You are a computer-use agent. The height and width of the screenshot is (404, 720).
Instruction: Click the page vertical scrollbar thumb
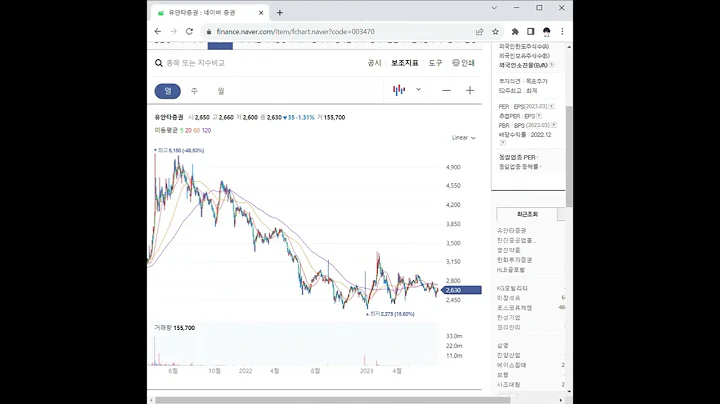tap(569, 156)
